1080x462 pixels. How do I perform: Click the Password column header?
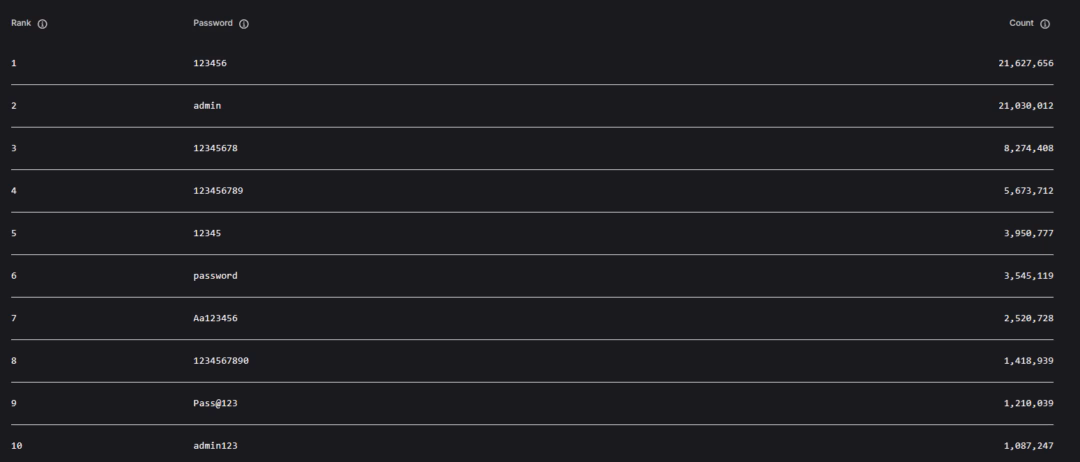pos(214,23)
